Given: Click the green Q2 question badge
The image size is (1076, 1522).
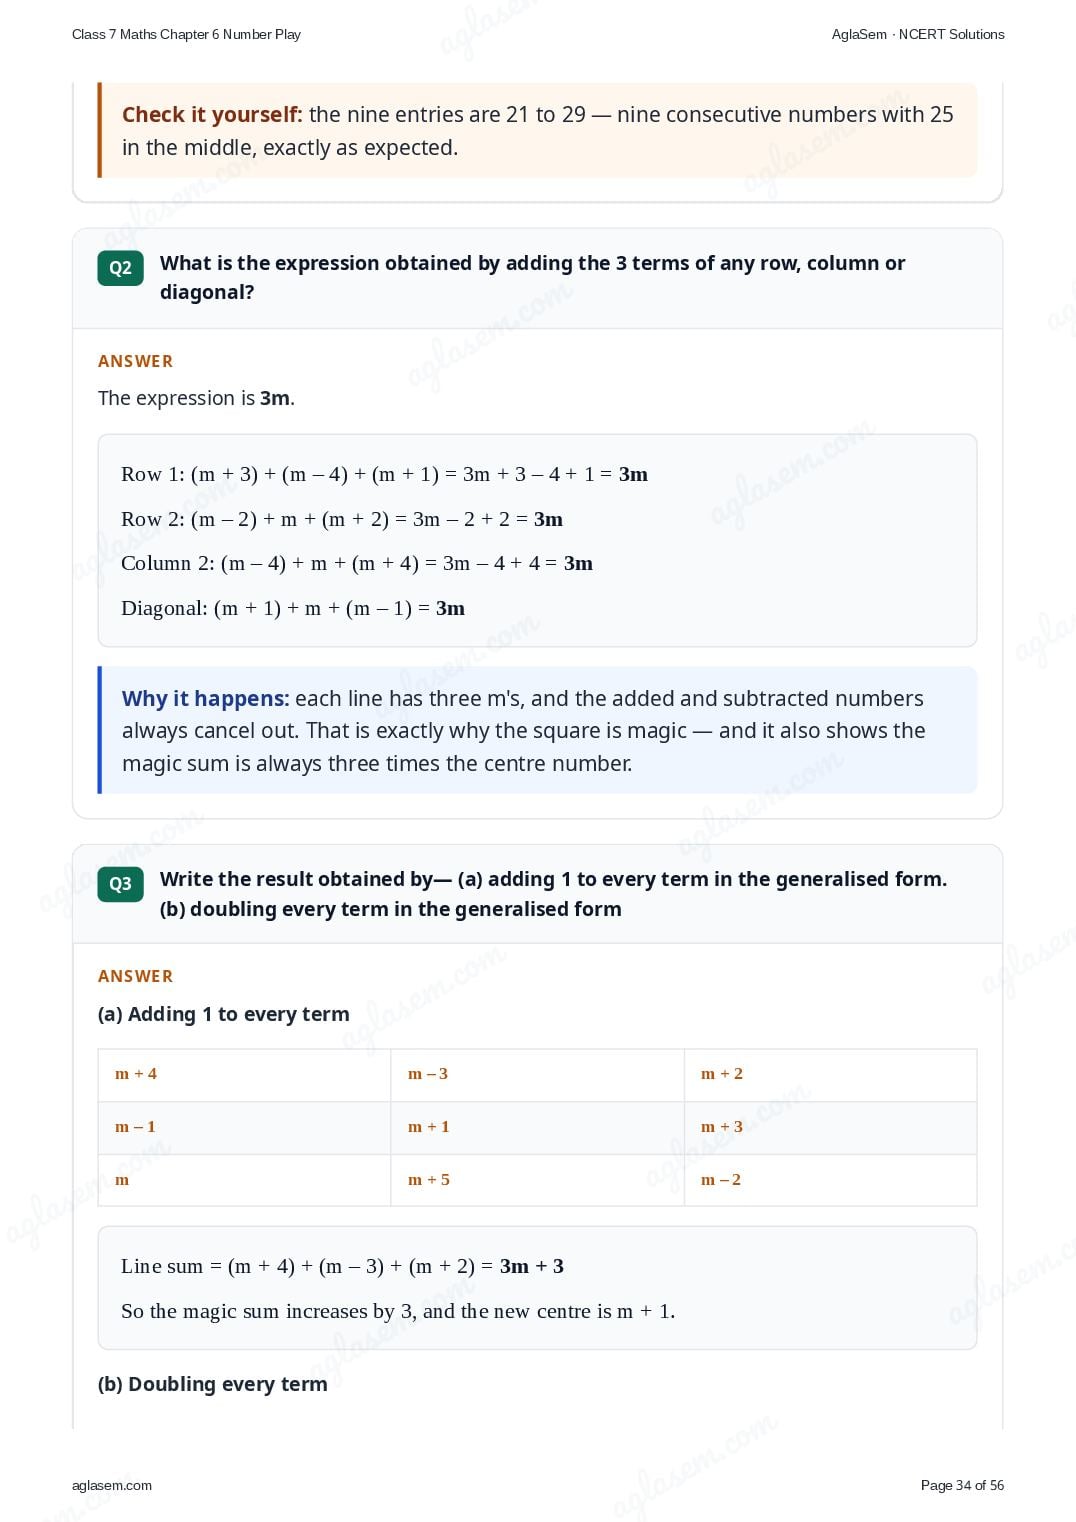Looking at the screenshot, I should [x=120, y=268].
